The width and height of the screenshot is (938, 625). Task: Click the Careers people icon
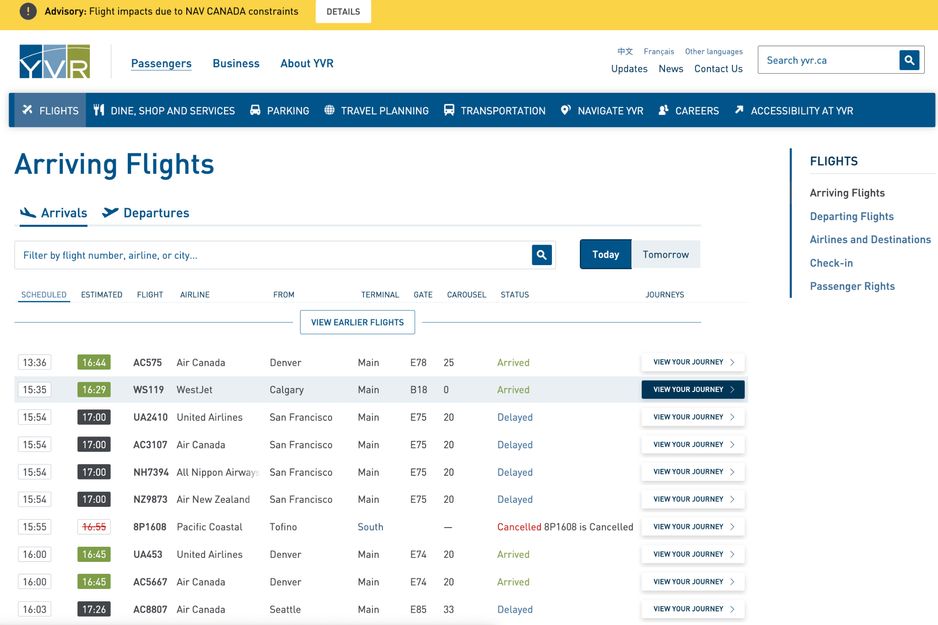tap(663, 111)
